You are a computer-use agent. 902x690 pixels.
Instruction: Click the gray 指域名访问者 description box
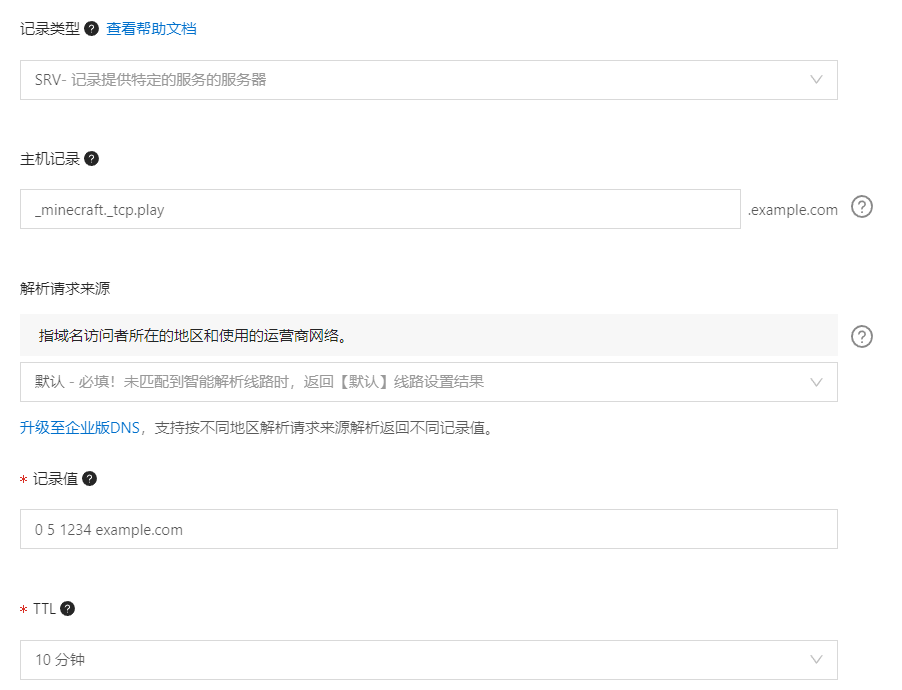click(x=428, y=336)
